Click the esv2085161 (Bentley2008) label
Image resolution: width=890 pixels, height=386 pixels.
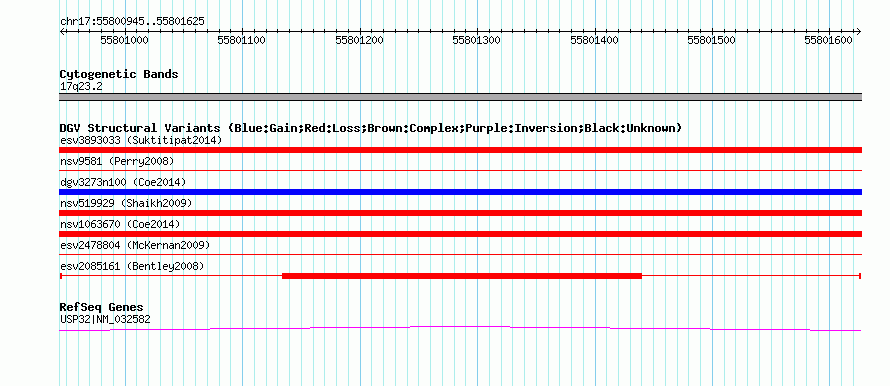click(132, 266)
